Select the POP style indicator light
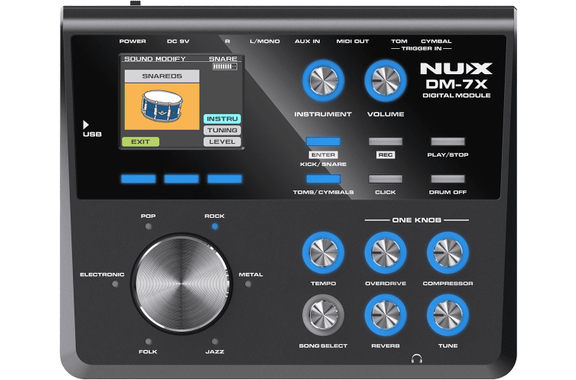Screen dimensions: 576x380 [x=148, y=227]
